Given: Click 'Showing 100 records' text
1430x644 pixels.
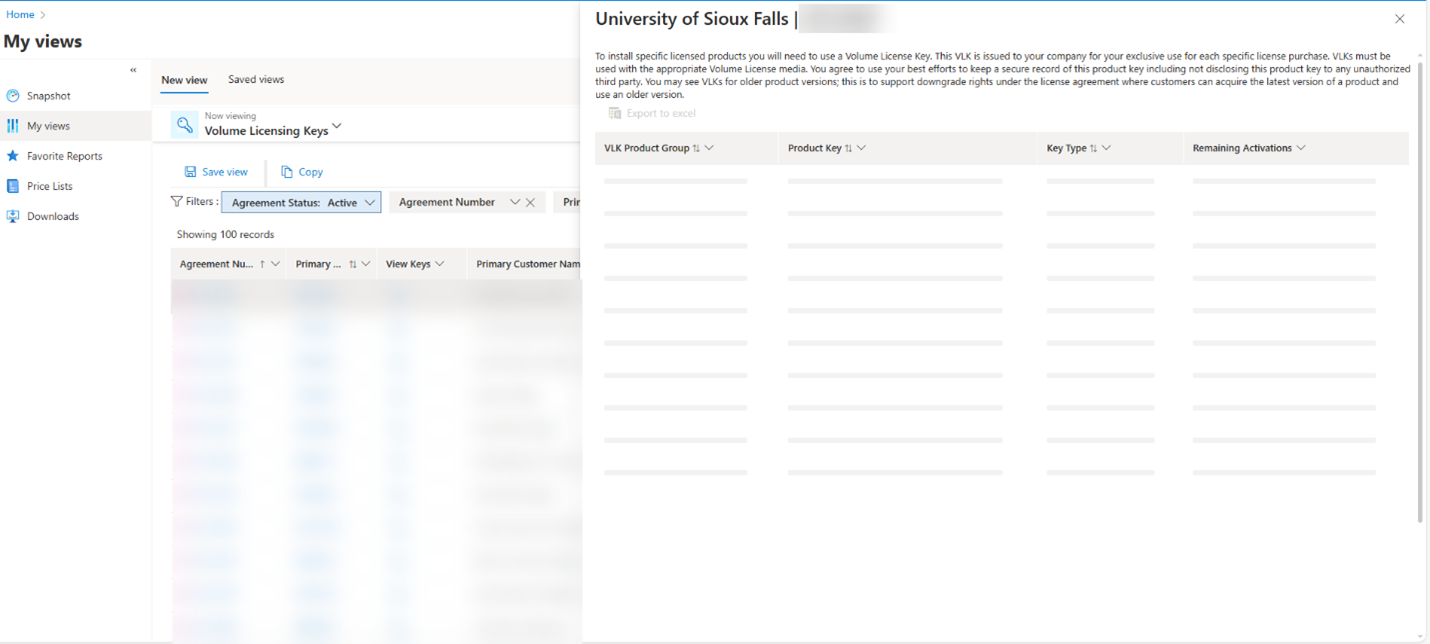Looking at the screenshot, I should (225, 234).
